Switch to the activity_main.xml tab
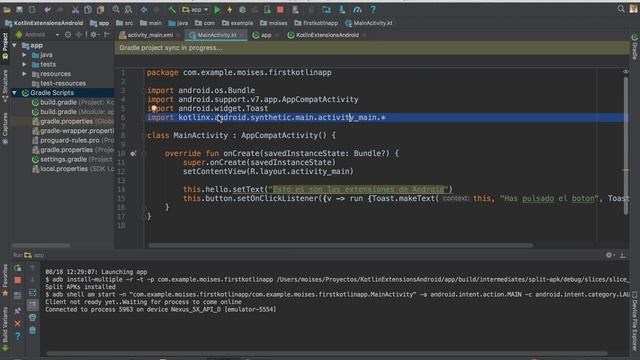 pos(147,35)
